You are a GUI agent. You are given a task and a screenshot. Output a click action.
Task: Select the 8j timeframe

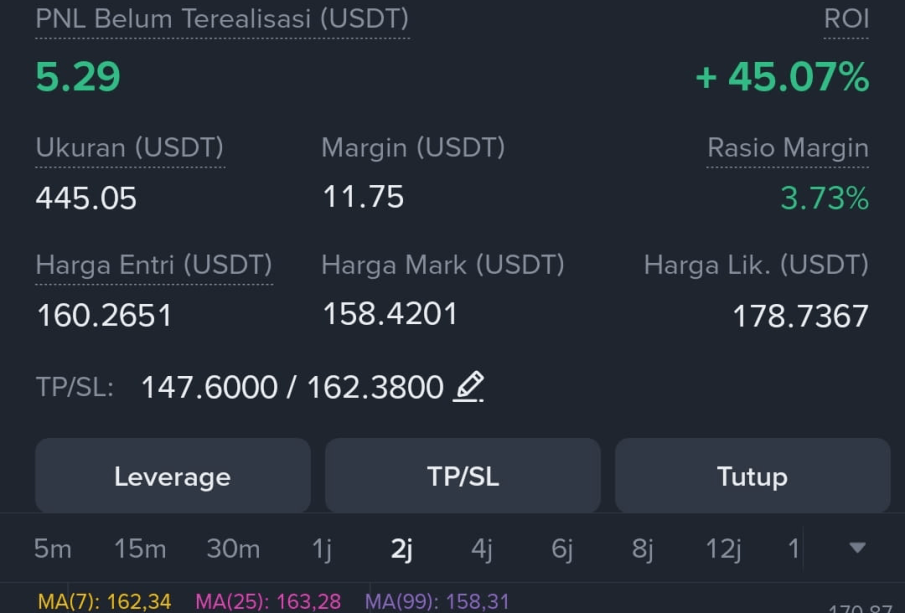pos(642,550)
